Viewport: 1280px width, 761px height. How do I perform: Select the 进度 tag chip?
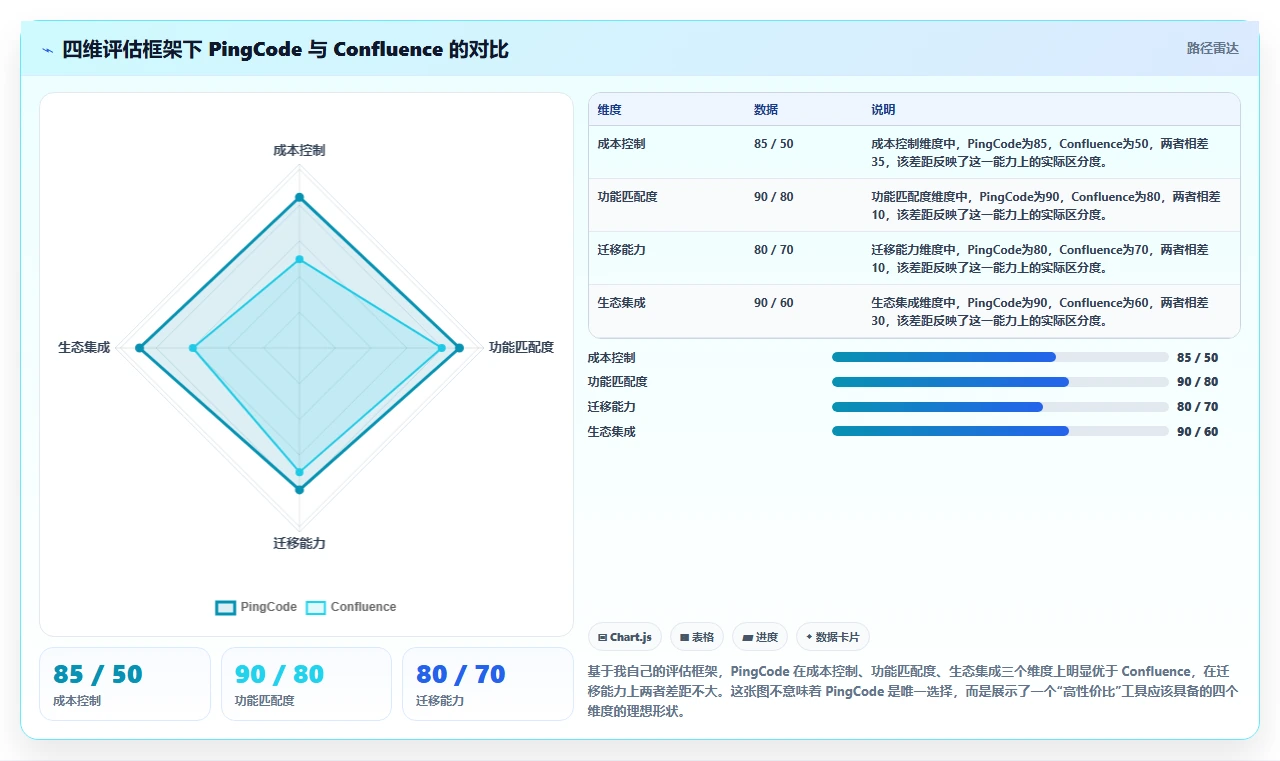[x=760, y=637]
